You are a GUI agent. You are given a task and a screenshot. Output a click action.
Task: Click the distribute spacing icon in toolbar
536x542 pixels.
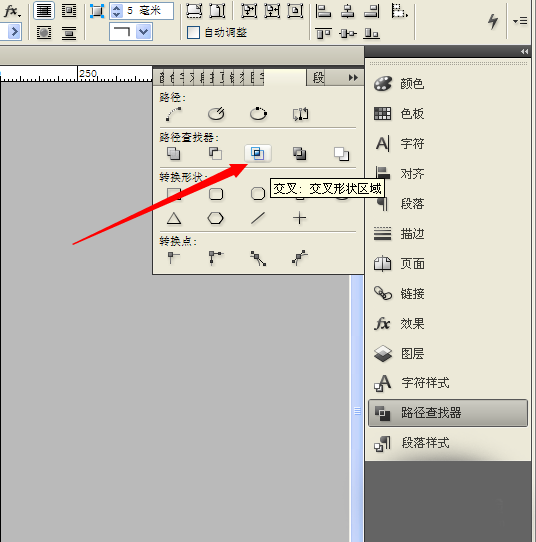click(399, 11)
